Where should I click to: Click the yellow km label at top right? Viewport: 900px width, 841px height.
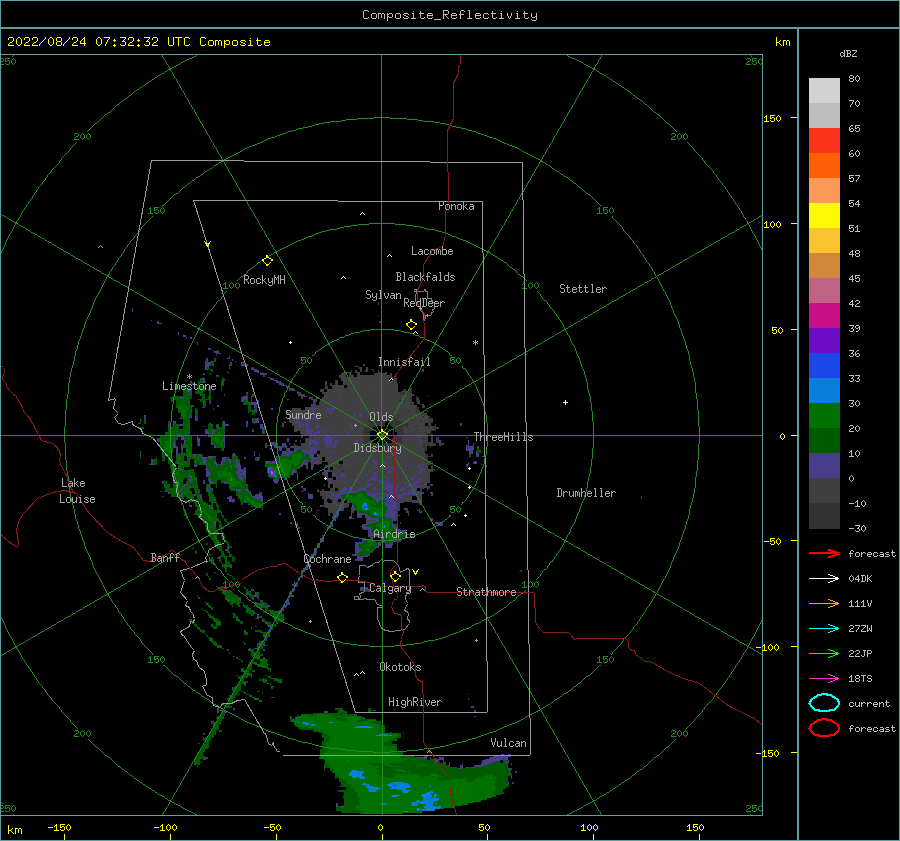[782, 42]
